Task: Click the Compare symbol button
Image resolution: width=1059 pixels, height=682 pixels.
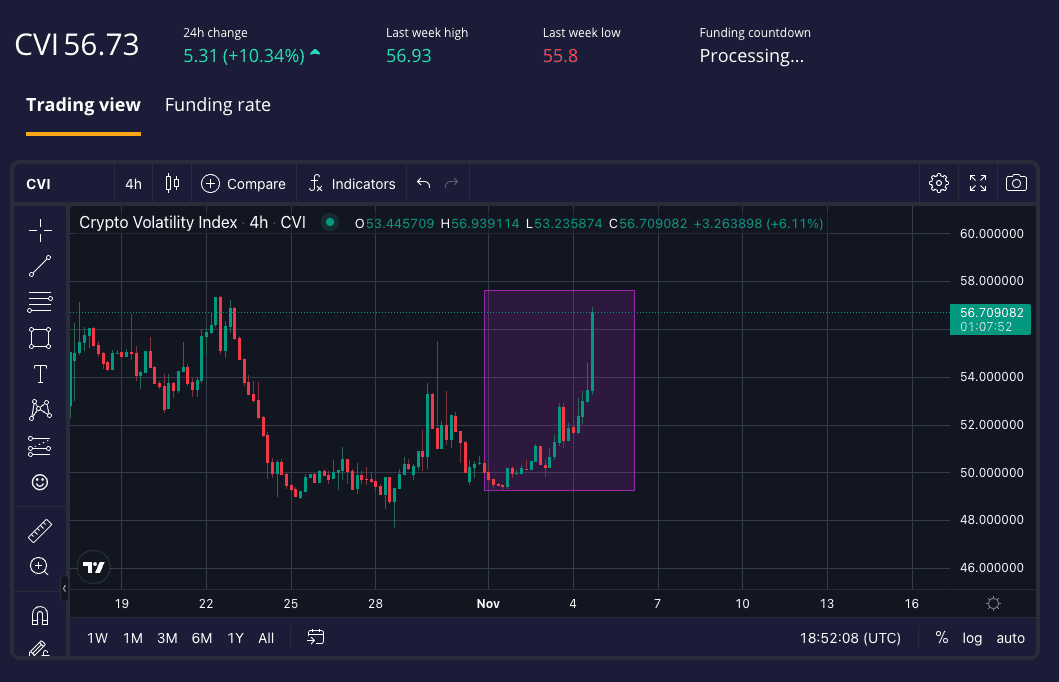Action: point(243,184)
